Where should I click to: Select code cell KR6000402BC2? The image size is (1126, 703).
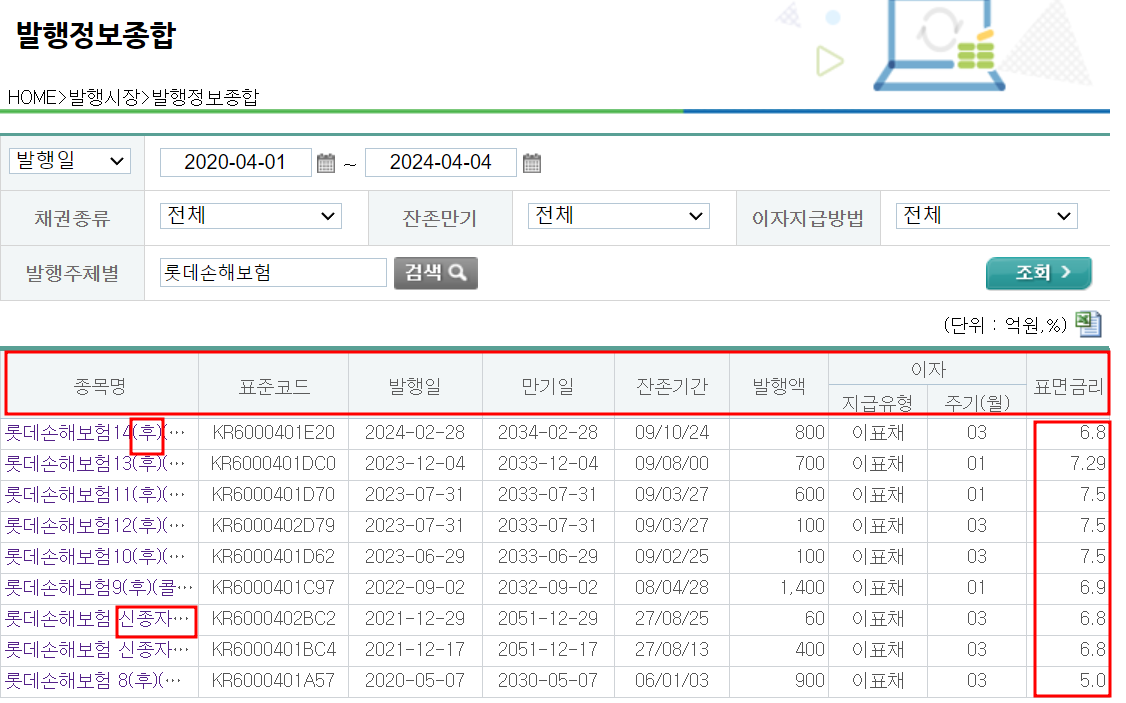(x=274, y=618)
